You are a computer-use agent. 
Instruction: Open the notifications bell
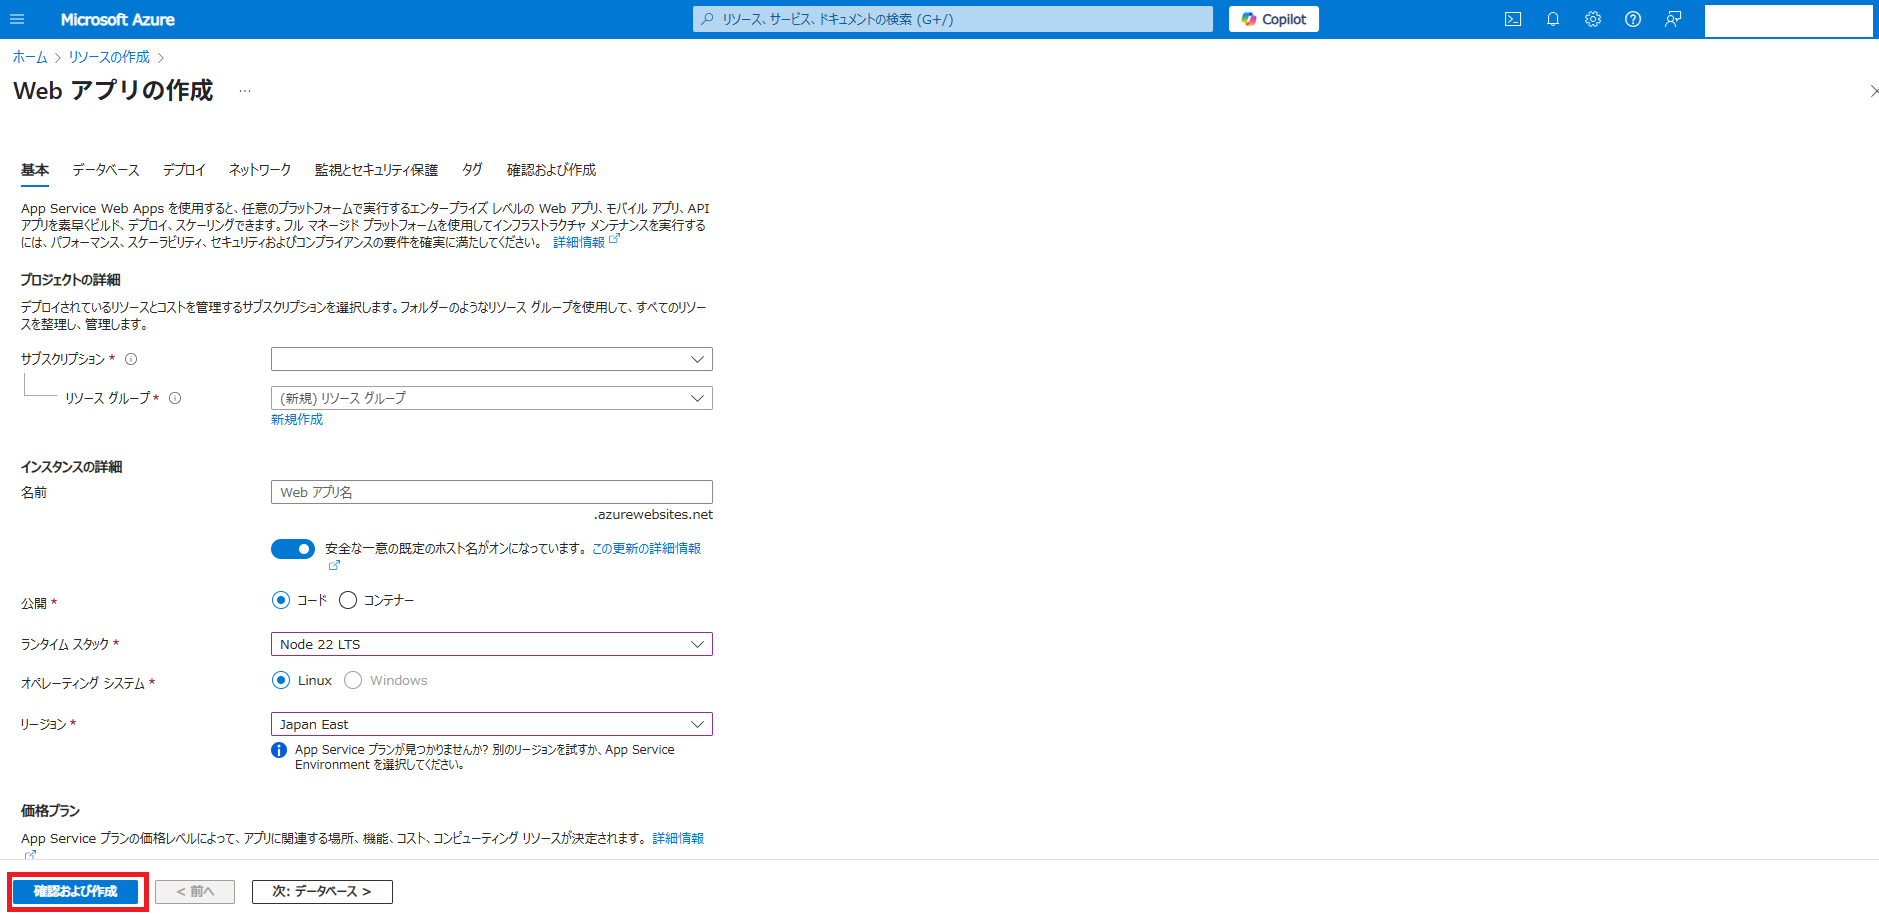1553,19
